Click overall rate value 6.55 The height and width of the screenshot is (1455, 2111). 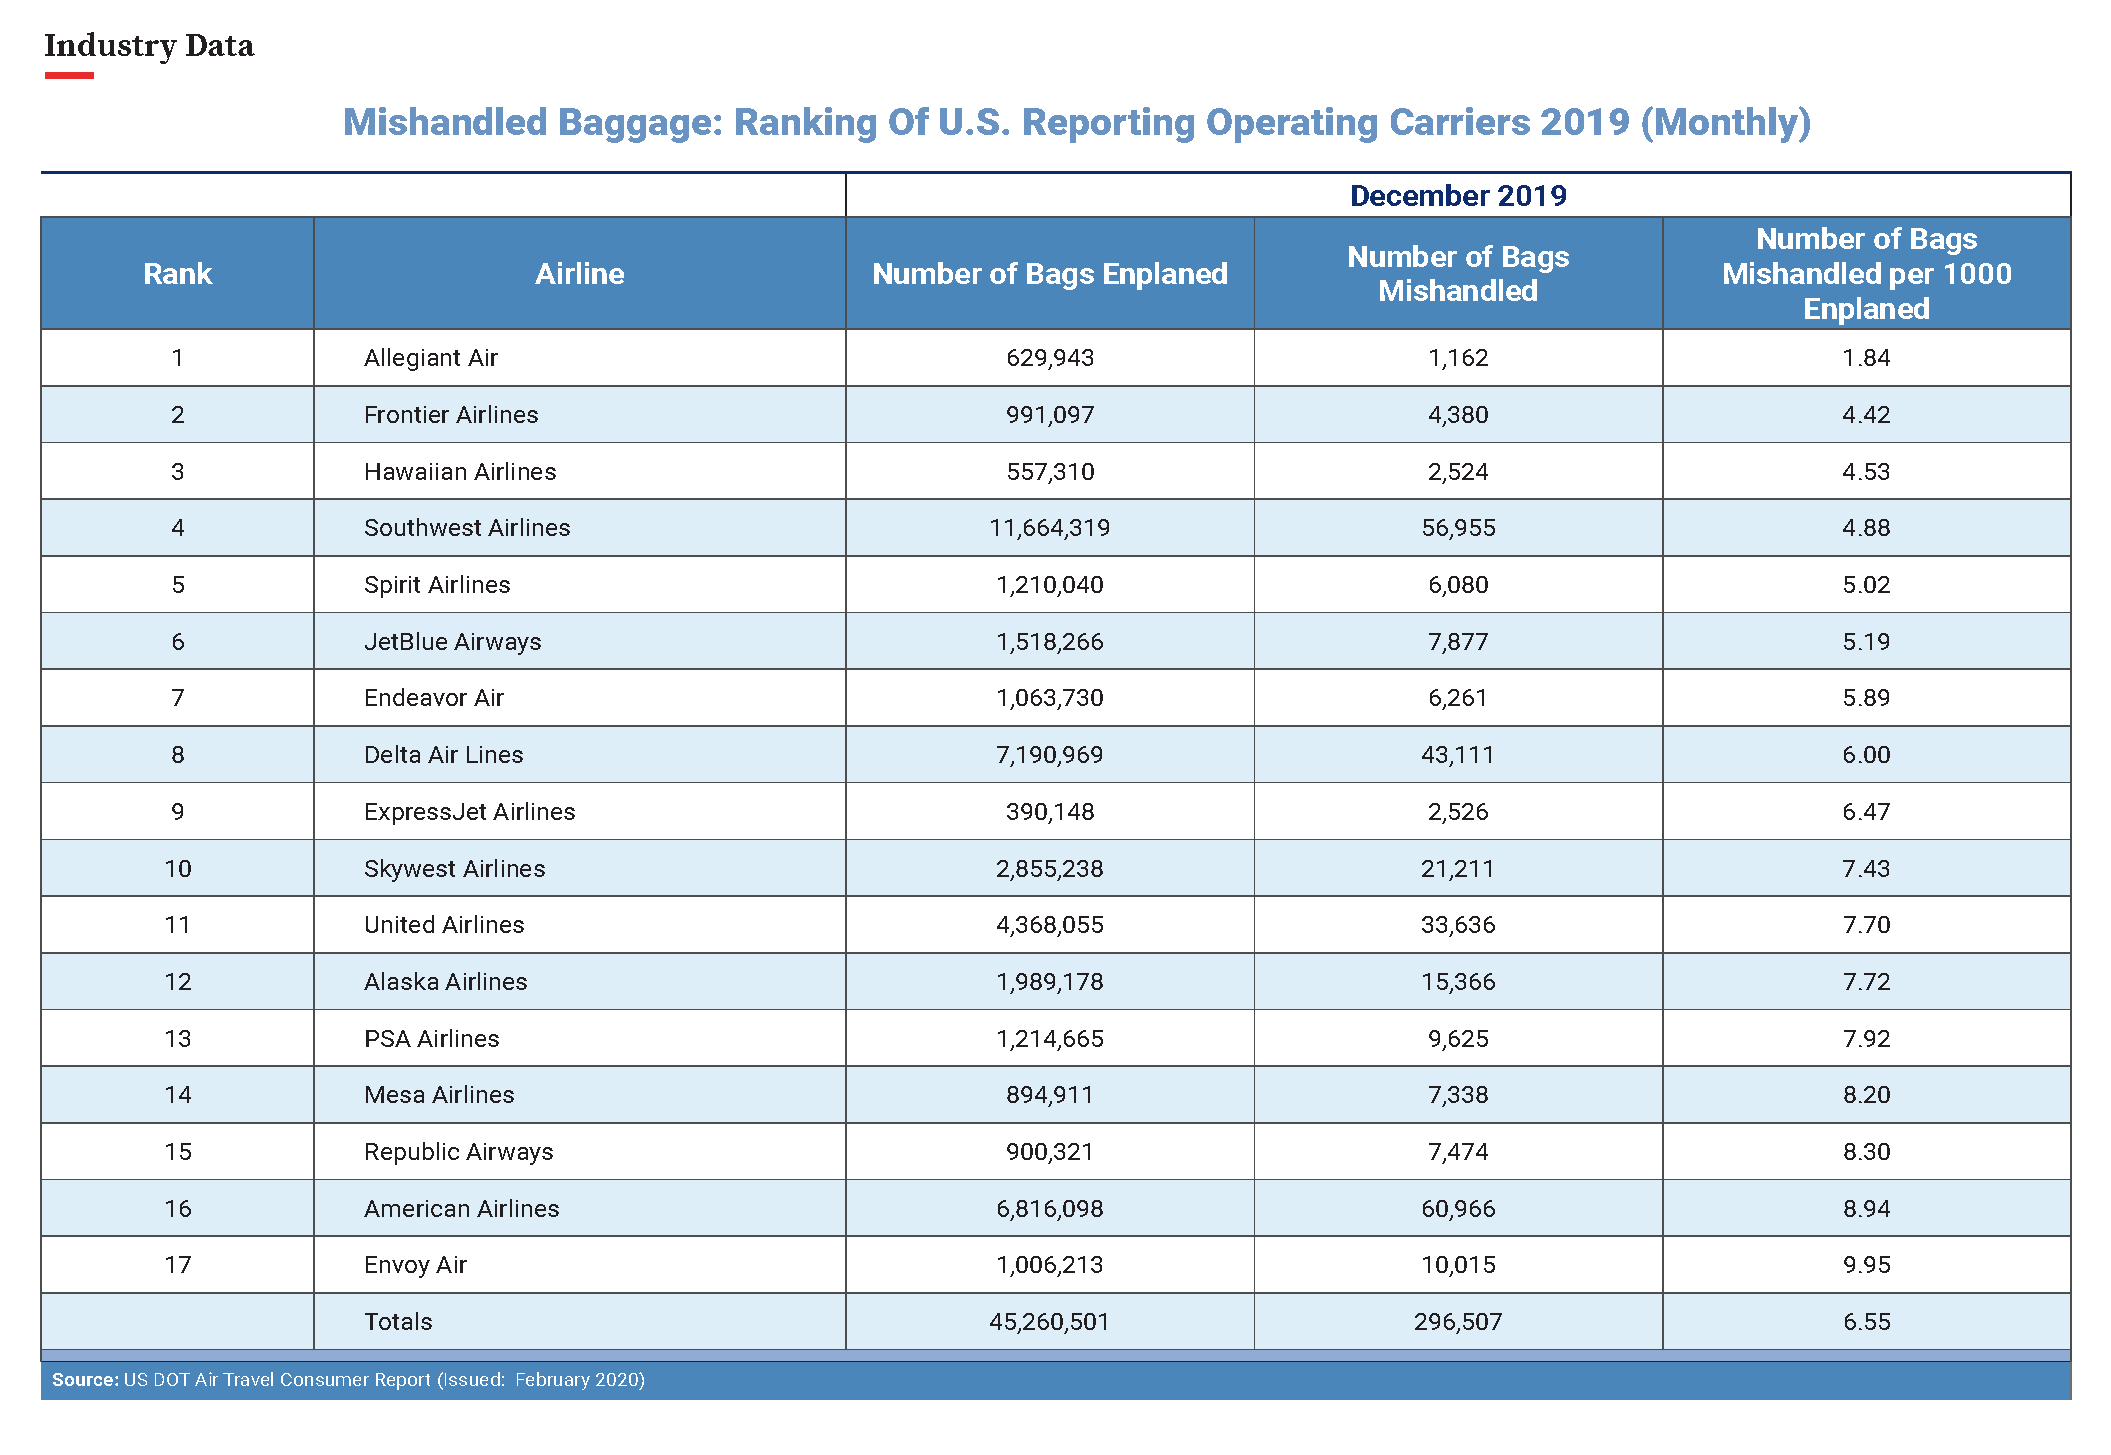(1866, 1322)
